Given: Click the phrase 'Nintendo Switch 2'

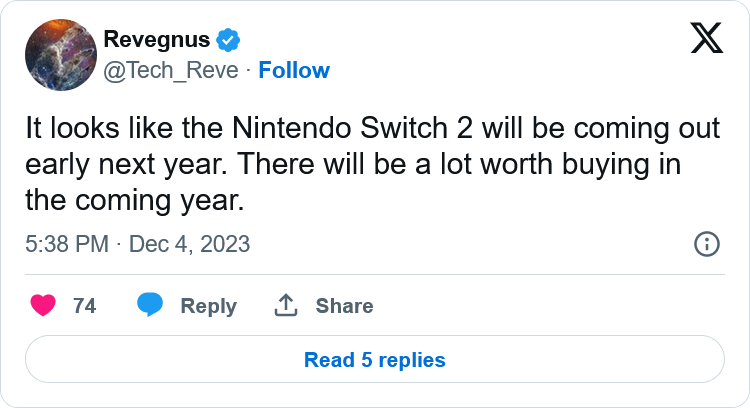Looking at the screenshot, I should (352, 128).
